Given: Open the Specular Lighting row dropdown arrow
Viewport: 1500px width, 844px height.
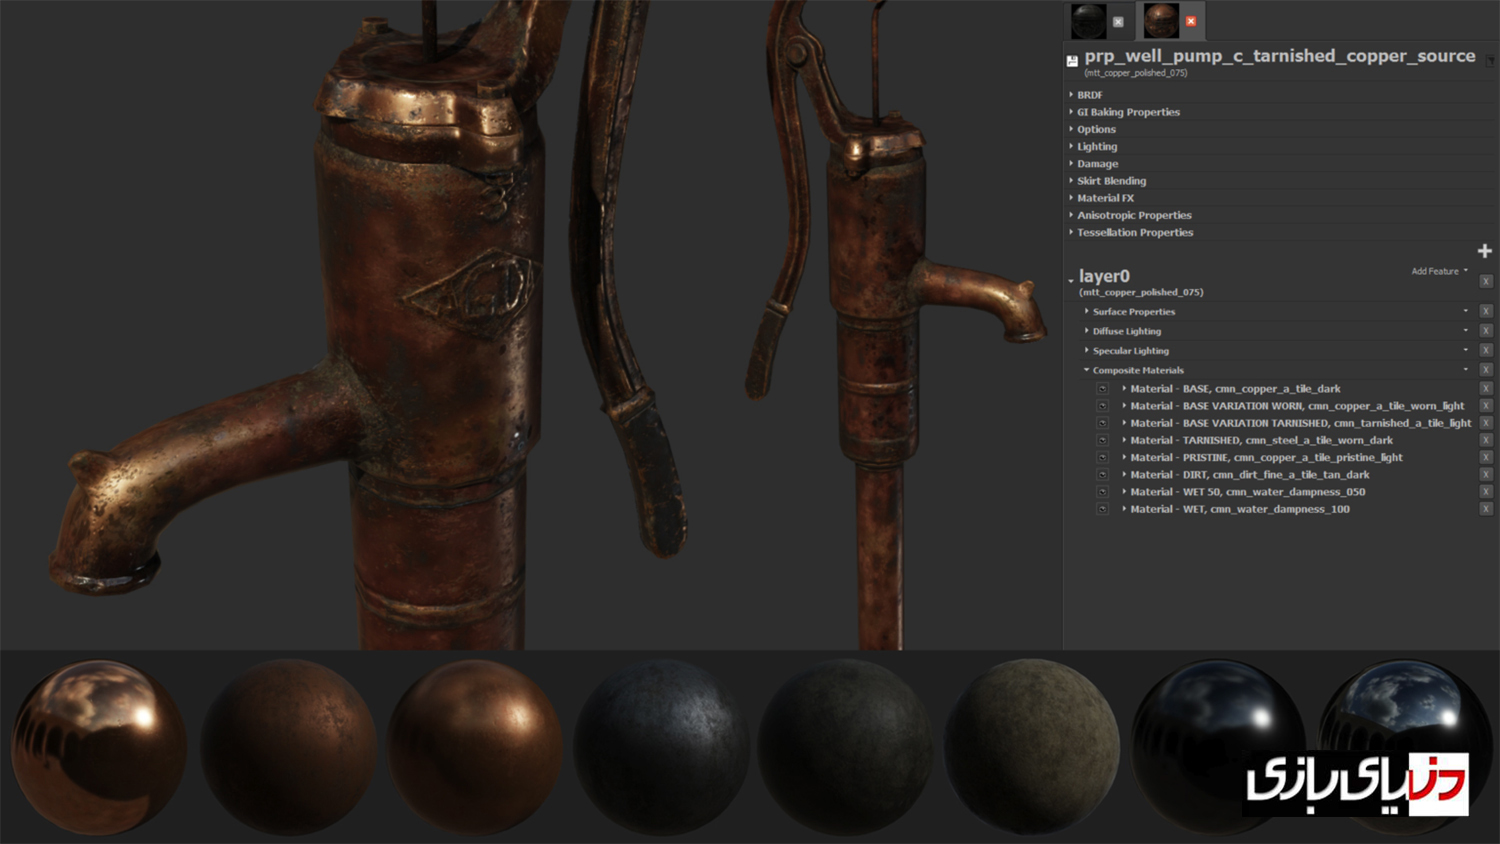Looking at the screenshot, I should tap(1466, 350).
